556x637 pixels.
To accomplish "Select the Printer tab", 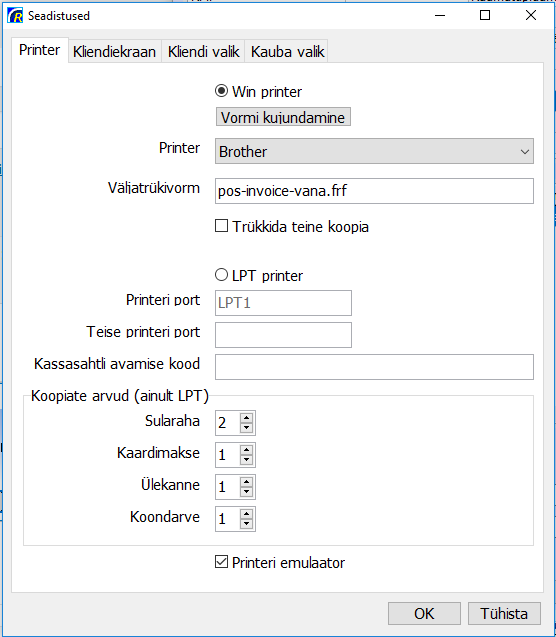I will [39, 50].
